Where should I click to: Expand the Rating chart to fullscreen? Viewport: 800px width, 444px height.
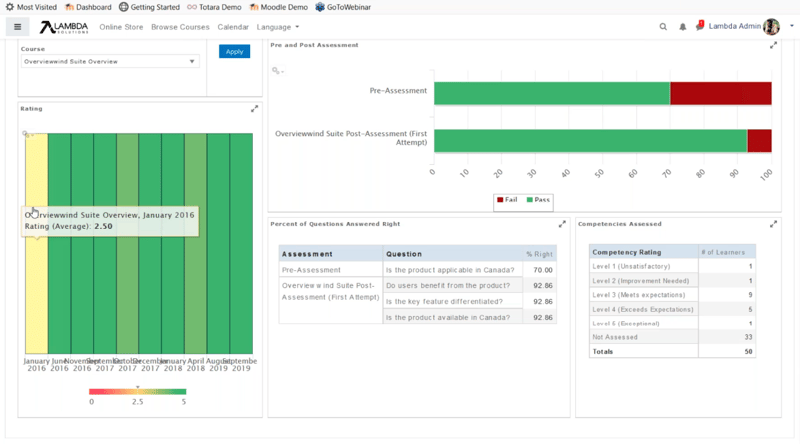[254, 108]
